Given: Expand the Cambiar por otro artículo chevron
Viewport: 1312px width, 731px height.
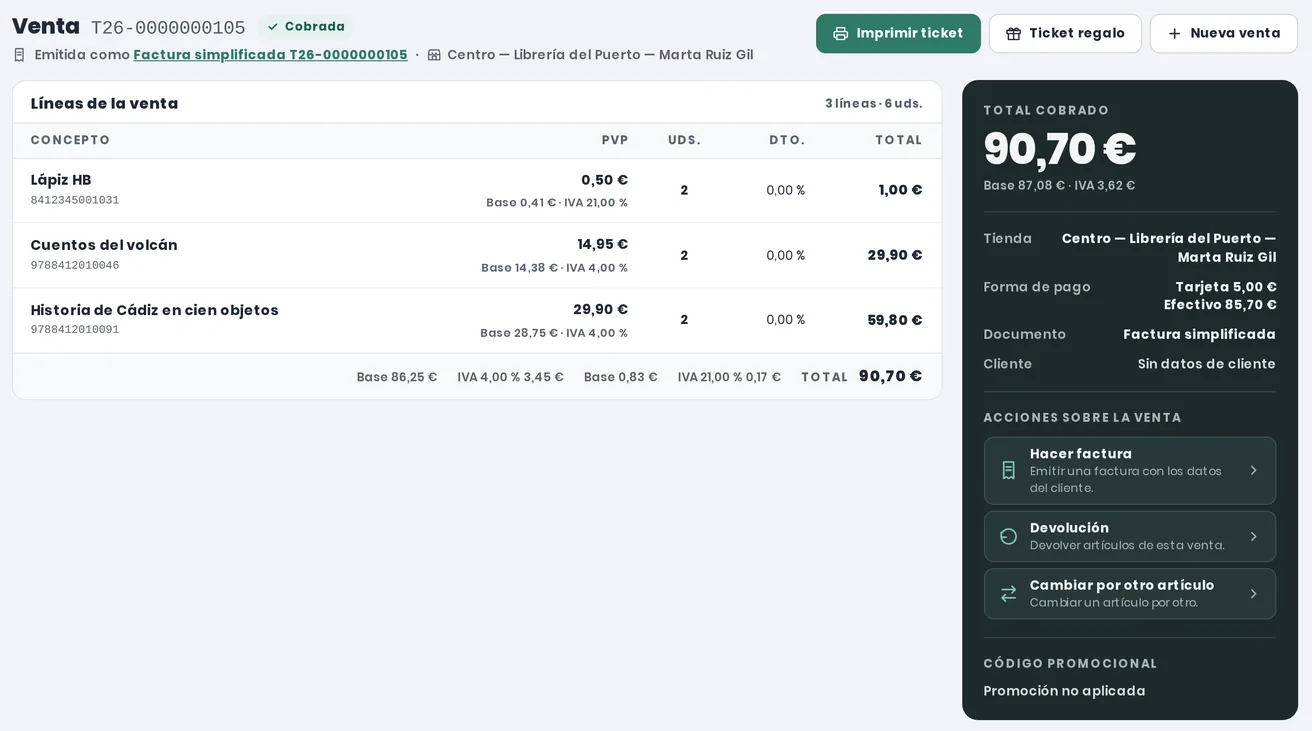Looking at the screenshot, I should tap(1253, 594).
